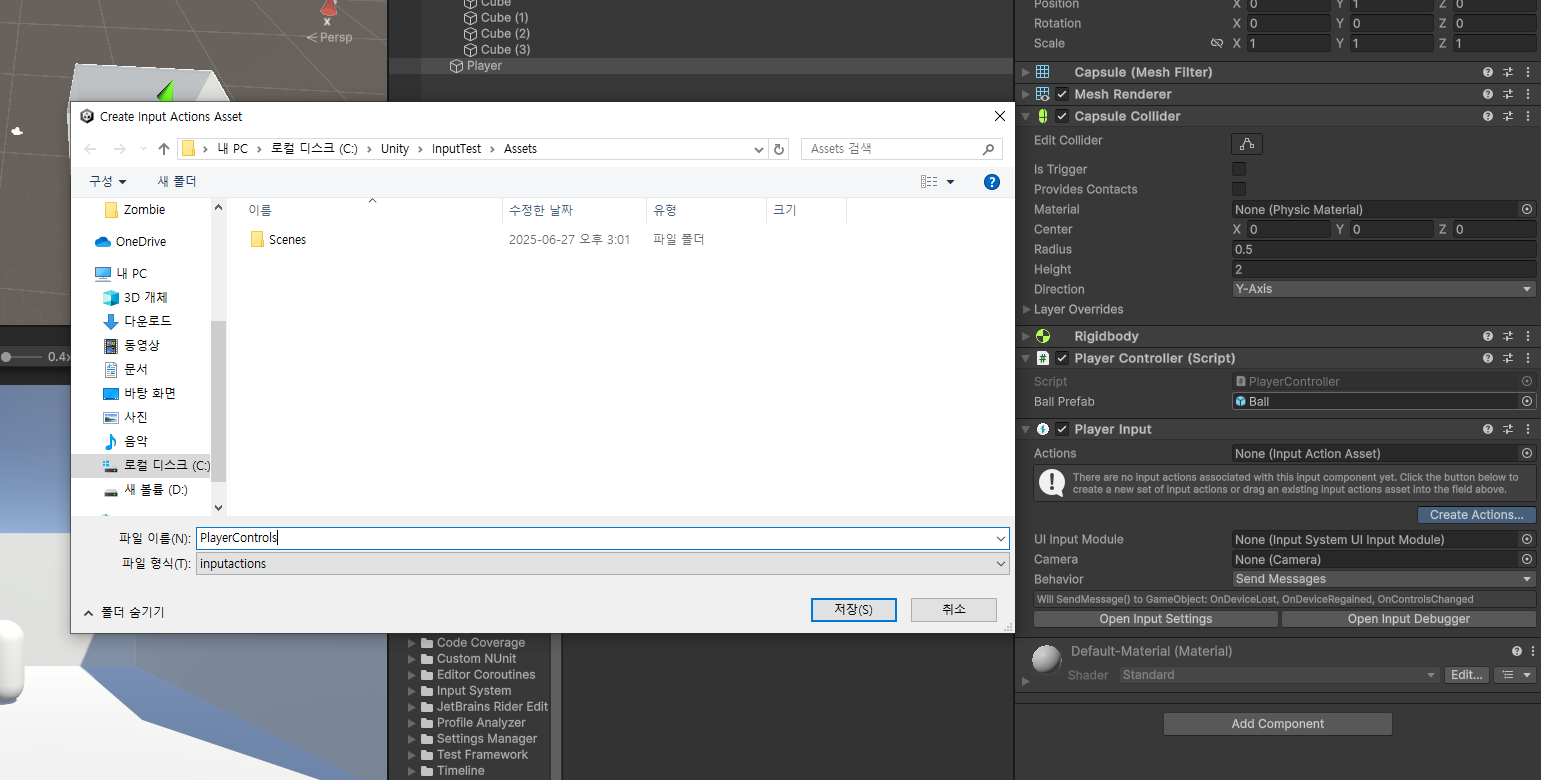The image size is (1541, 780).
Task: Toggle the Provides Contacts checkbox
Action: (x=1239, y=189)
